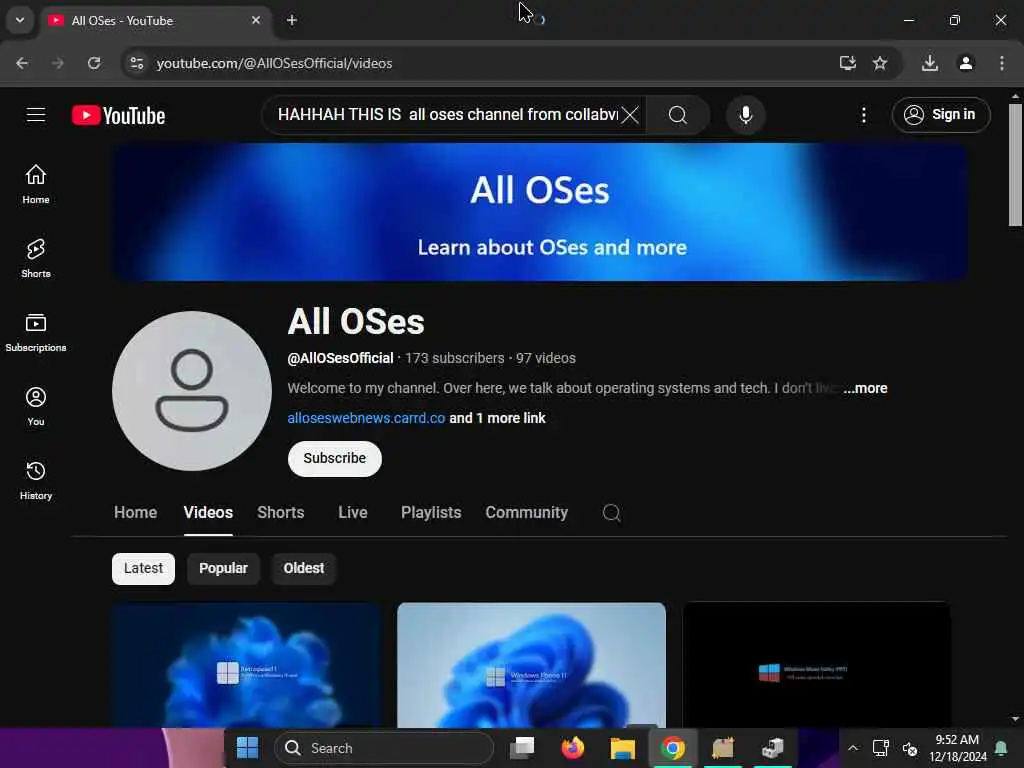Open Chrome profile icon

click(x=966, y=63)
